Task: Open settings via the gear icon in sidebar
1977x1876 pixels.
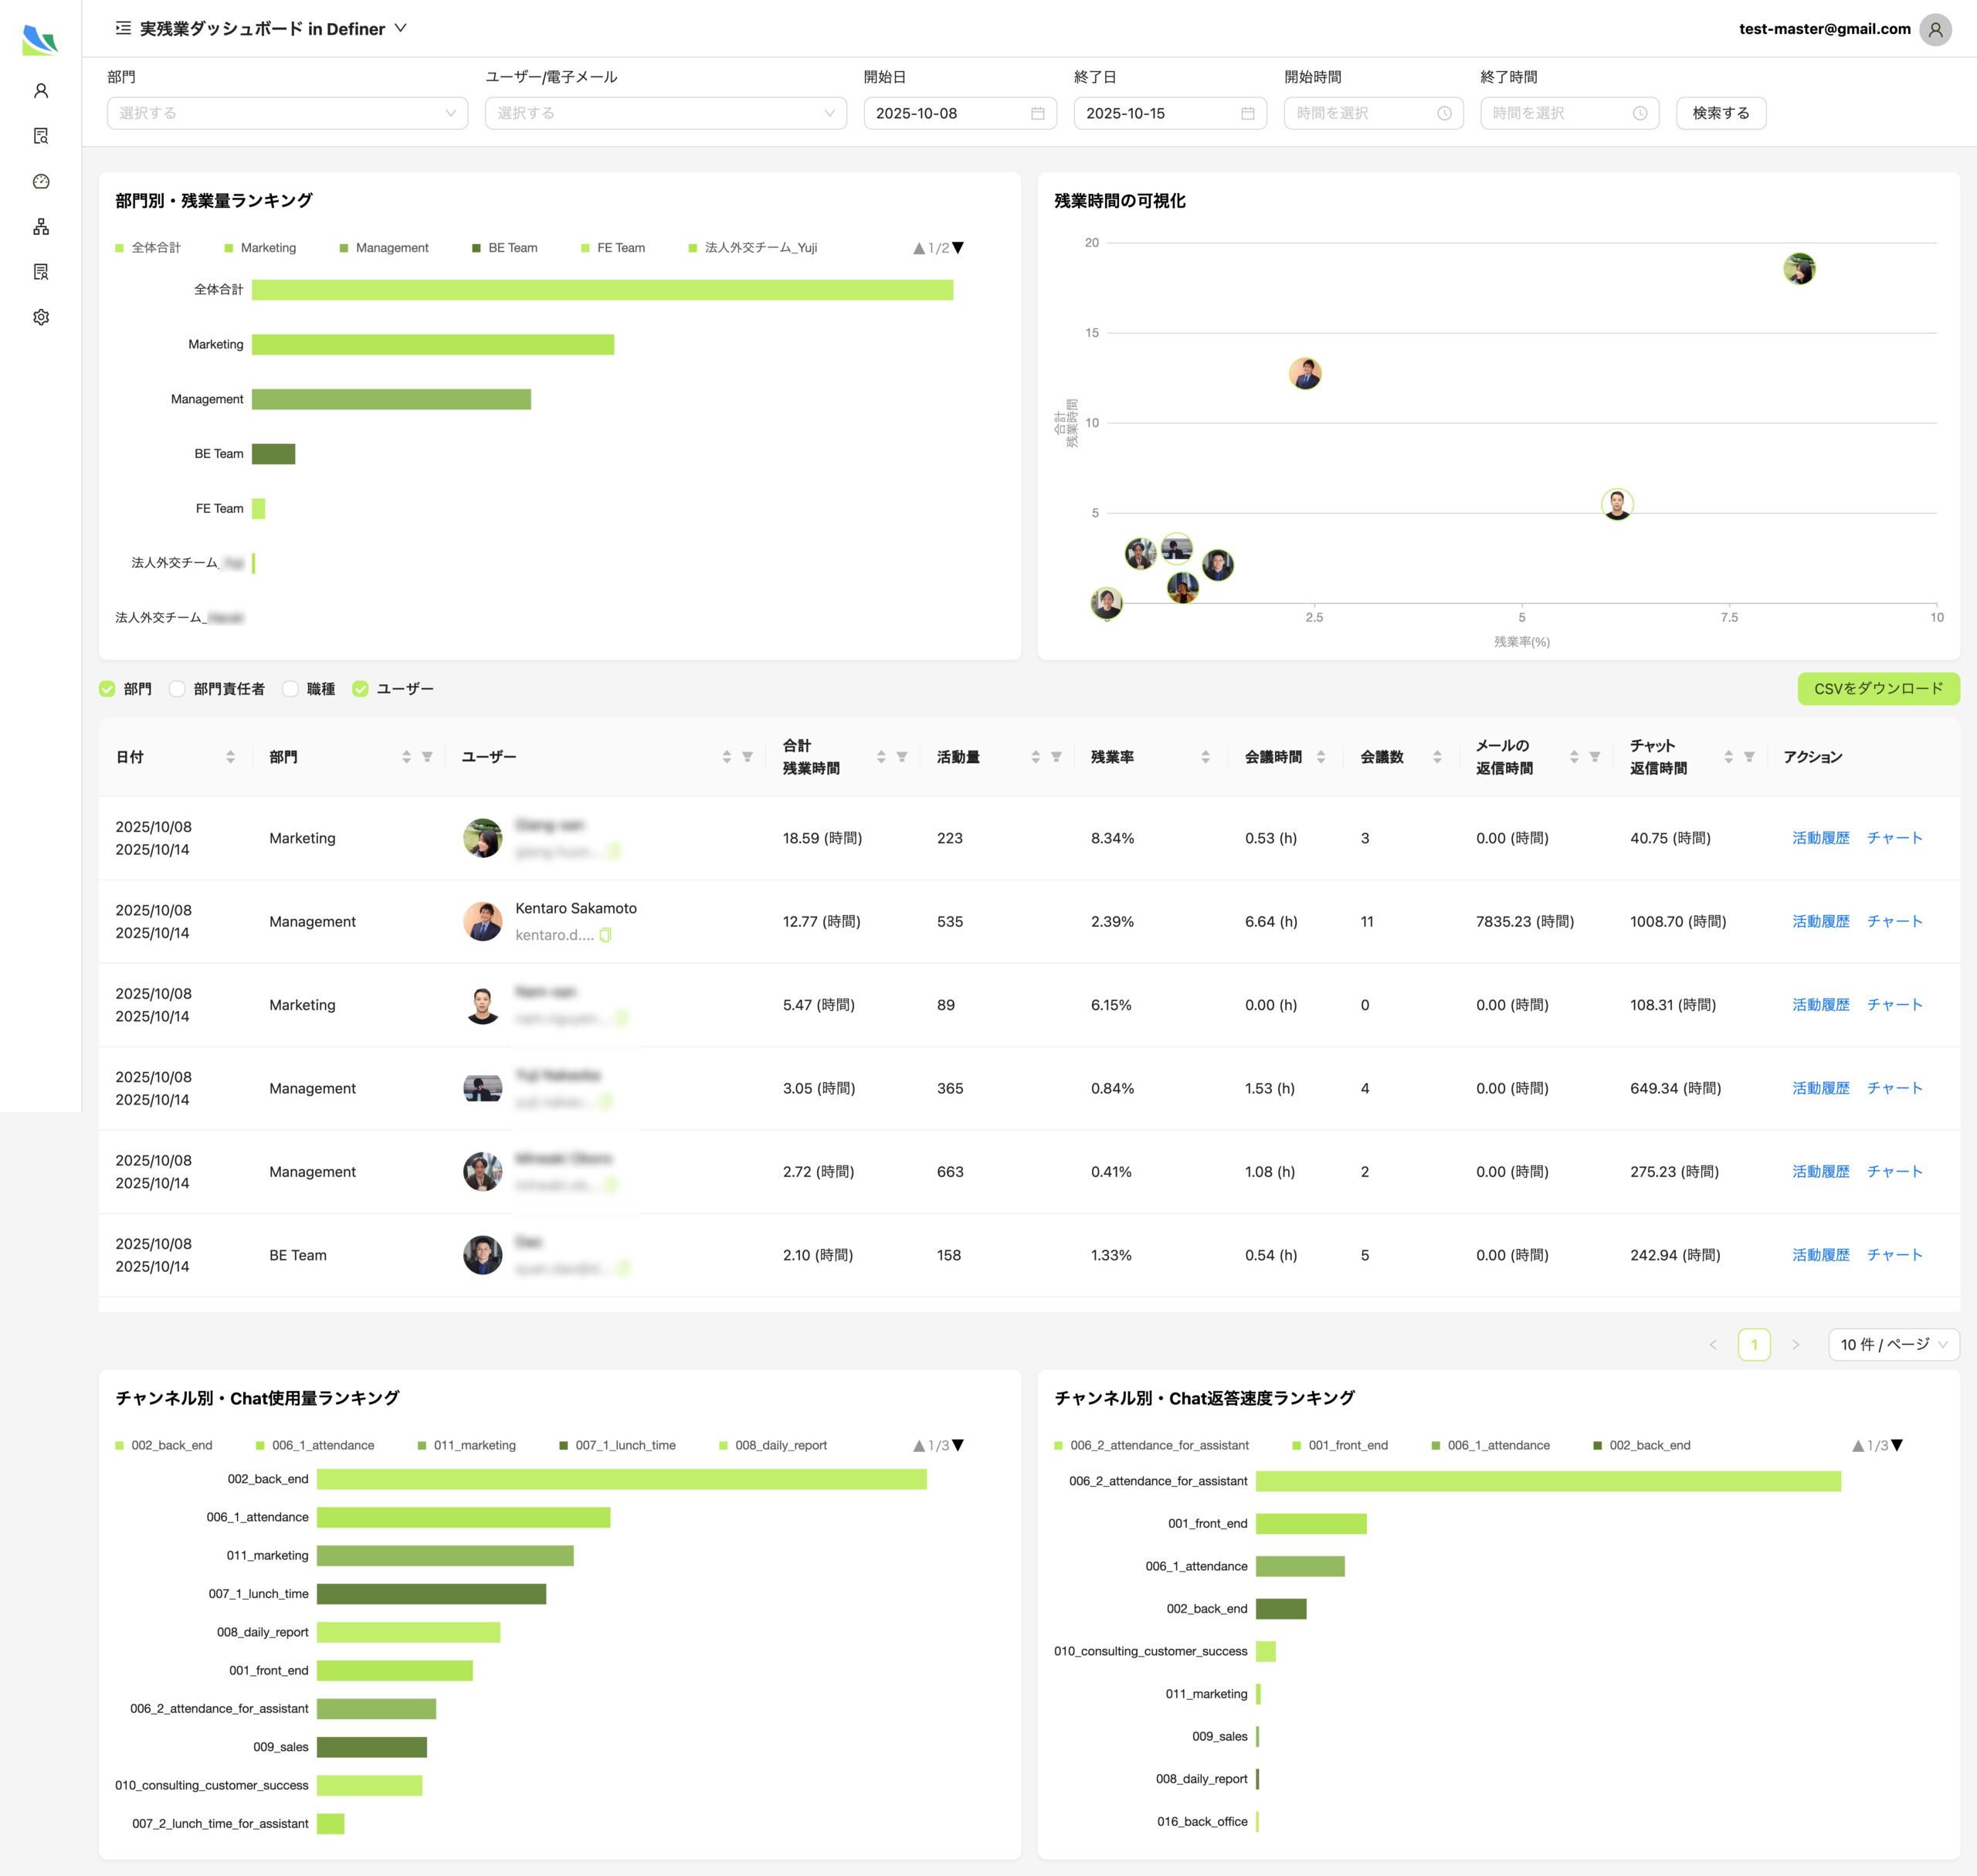Action: 42,317
